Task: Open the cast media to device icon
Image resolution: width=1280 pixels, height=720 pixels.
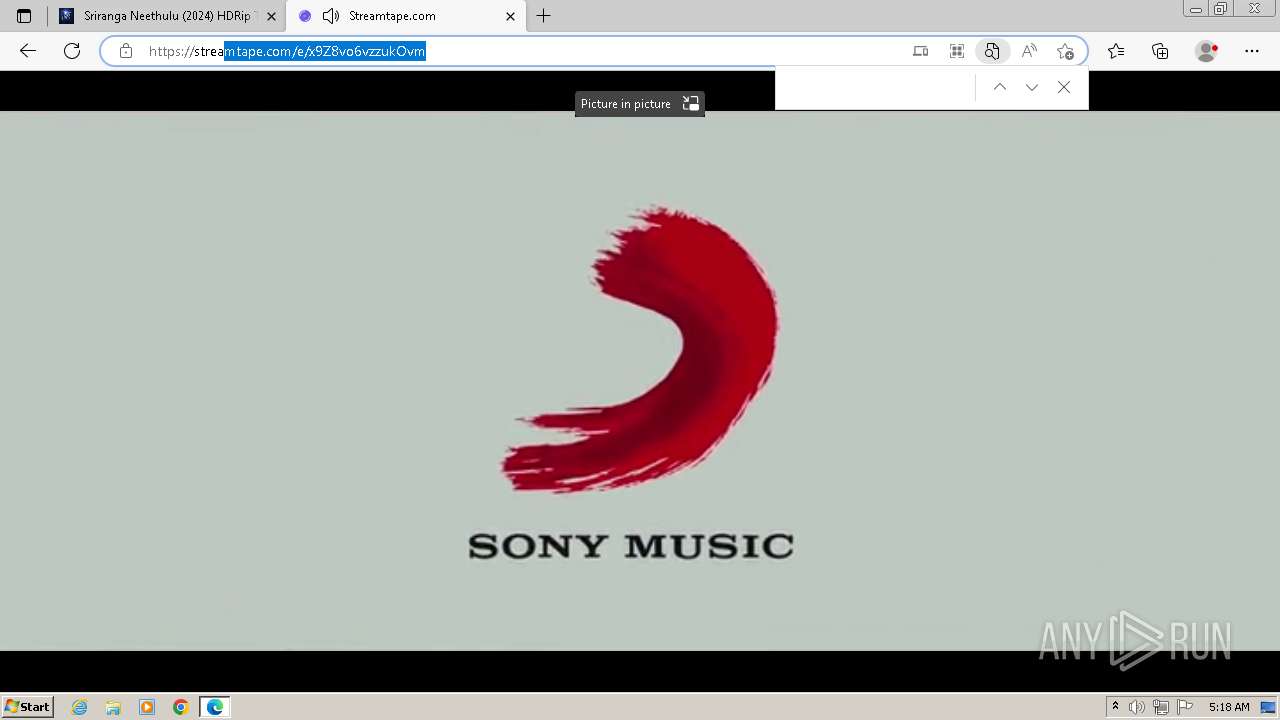Action: click(921, 51)
